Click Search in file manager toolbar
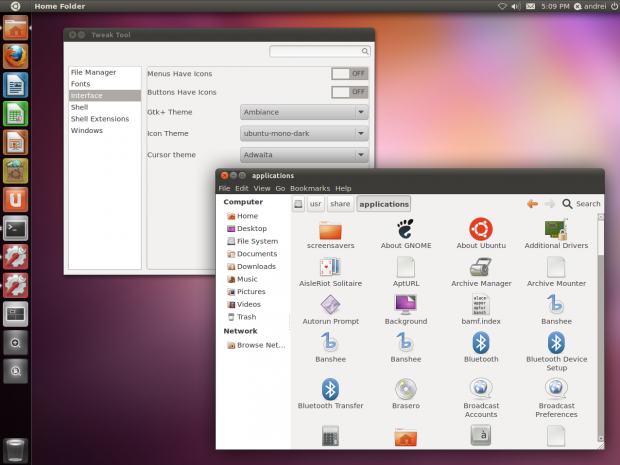 point(581,204)
